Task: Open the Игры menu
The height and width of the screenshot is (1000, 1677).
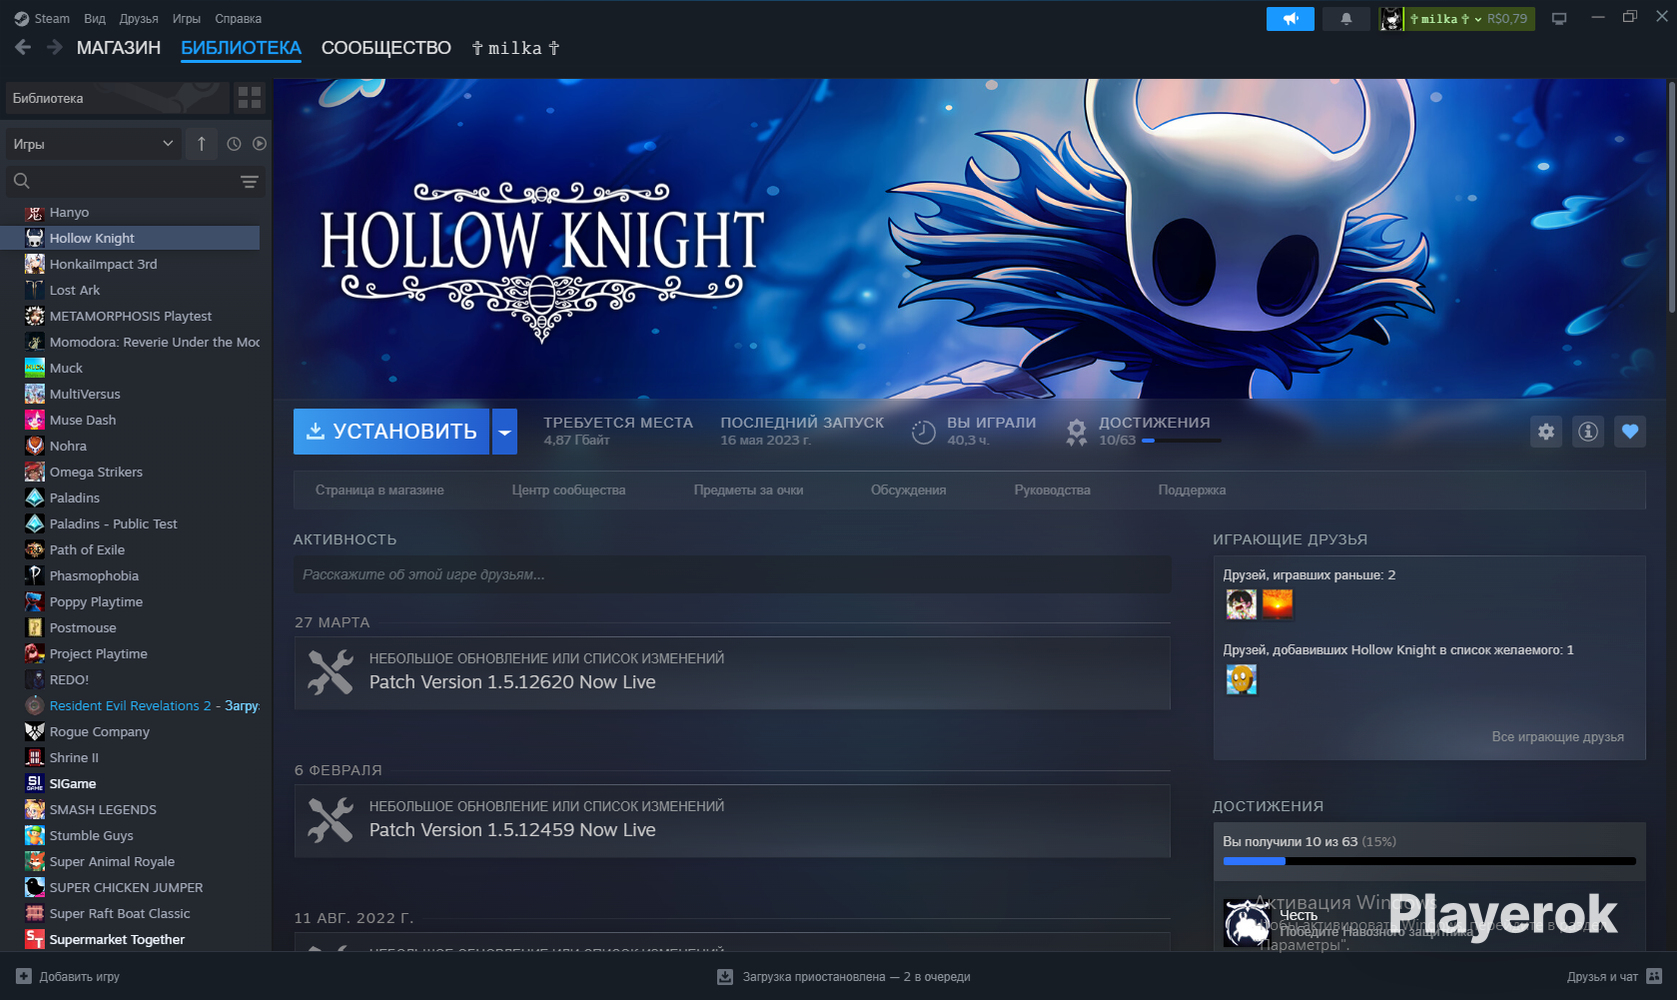Action: pos(186,19)
